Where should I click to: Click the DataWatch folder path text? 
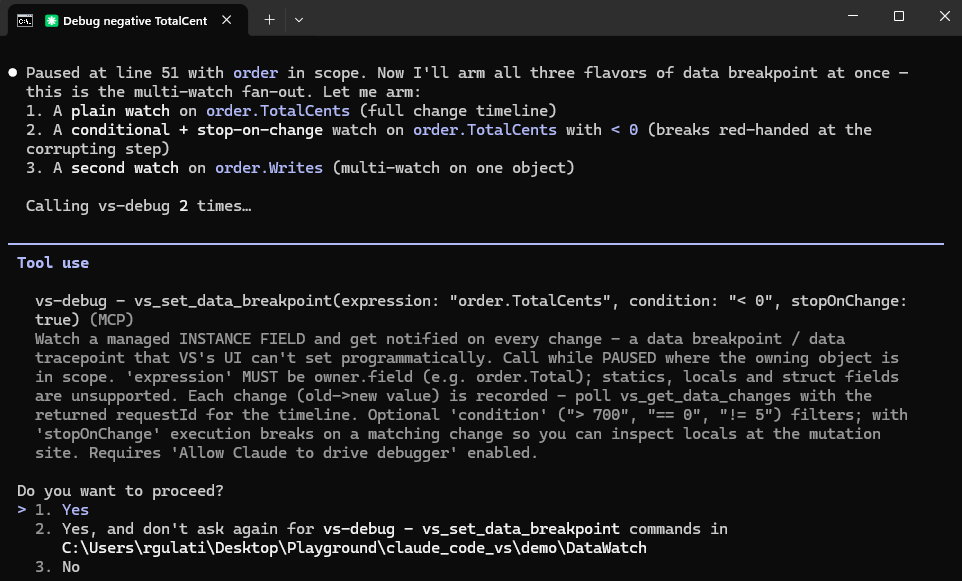point(354,548)
